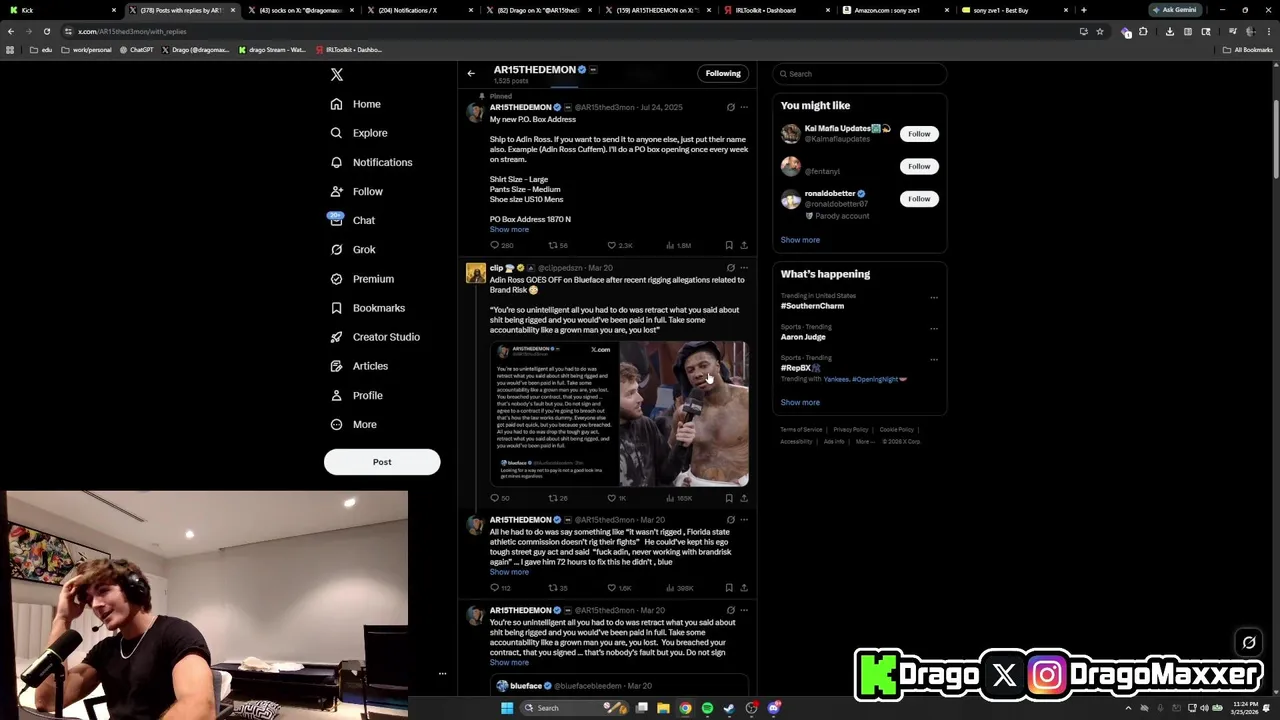Click the Creator Studio icon
Screen dimensions: 1280x720
(x=336, y=337)
